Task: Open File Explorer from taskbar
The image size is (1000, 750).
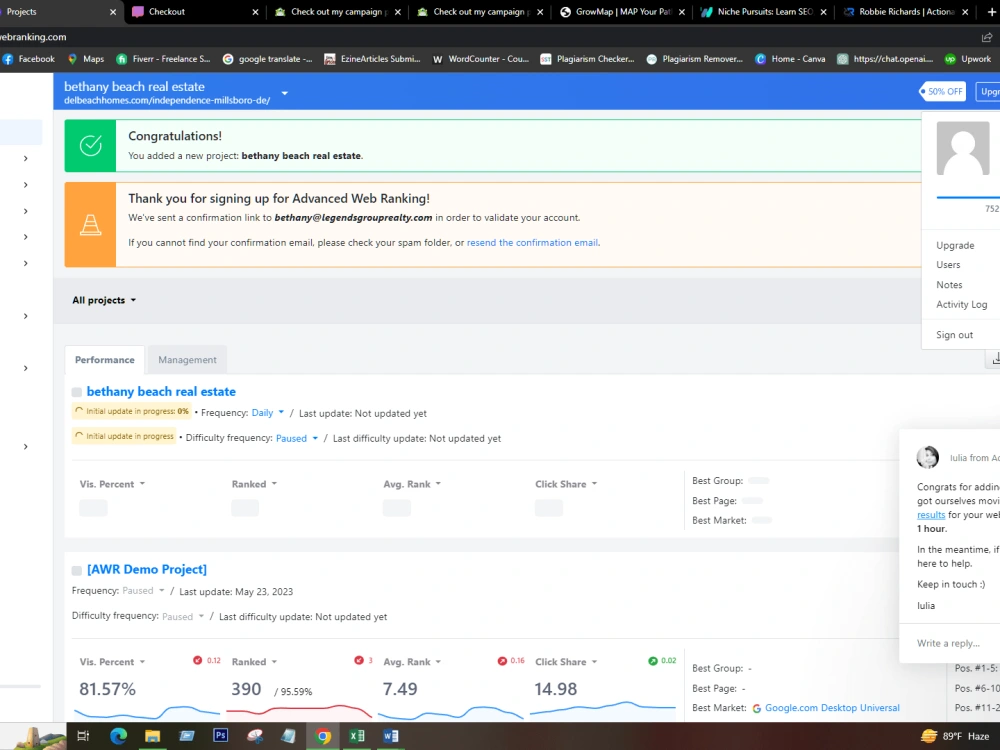Action: pyautogui.click(x=152, y=736)
